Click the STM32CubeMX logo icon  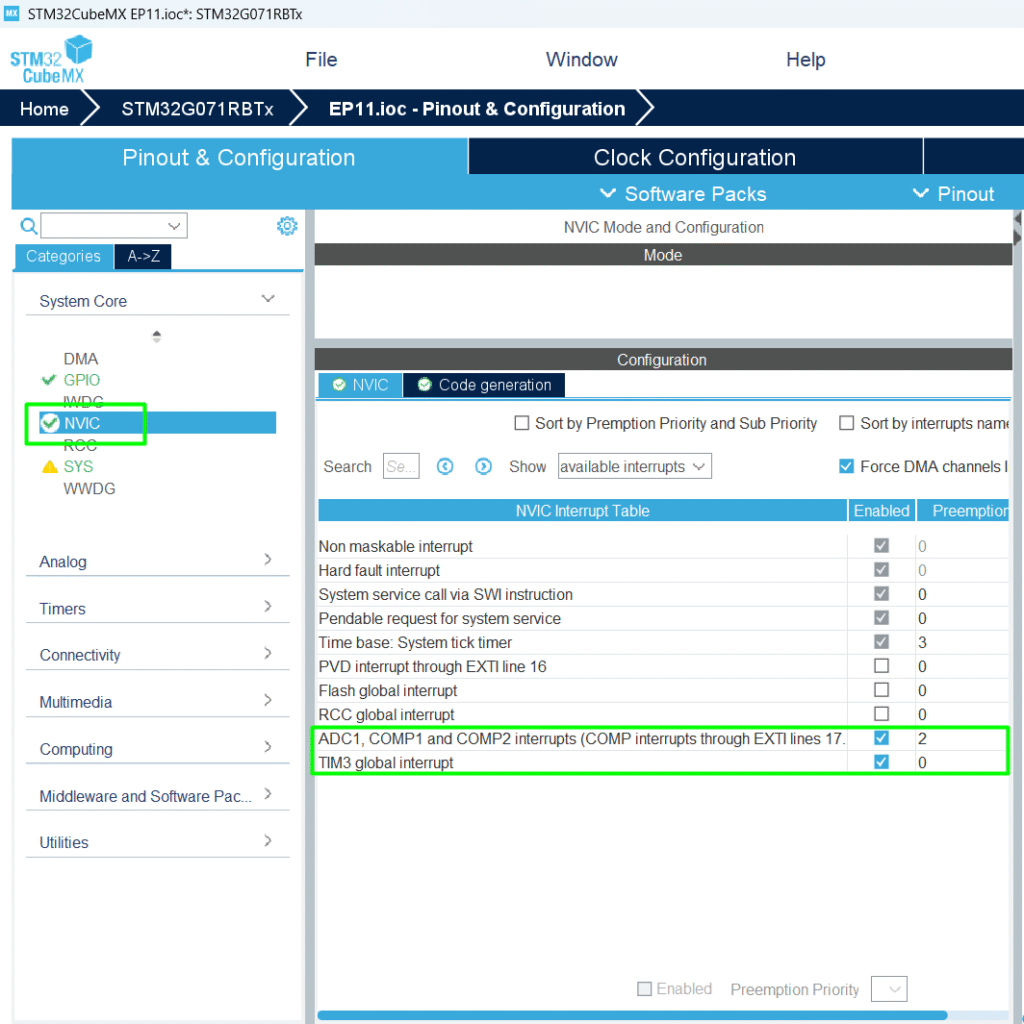(x=51, y=60)
